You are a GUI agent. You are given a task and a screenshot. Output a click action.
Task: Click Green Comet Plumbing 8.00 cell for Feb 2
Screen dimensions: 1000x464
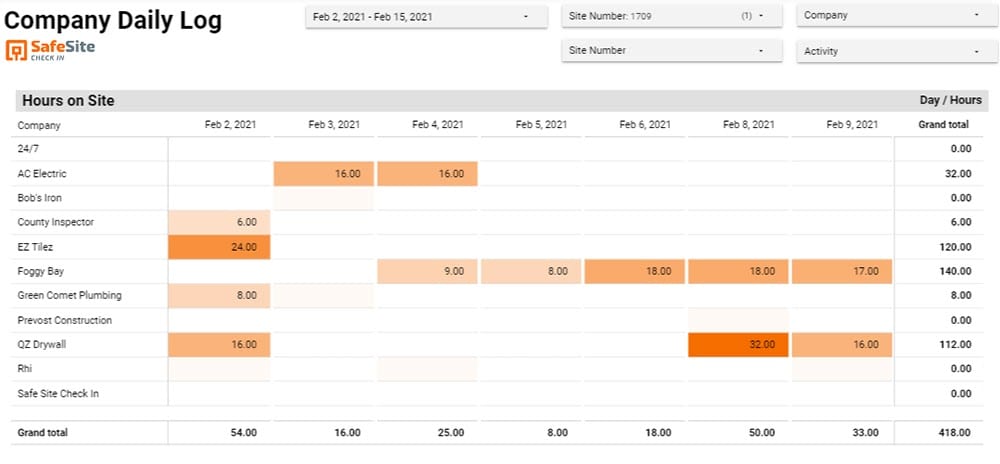(219, 296)
